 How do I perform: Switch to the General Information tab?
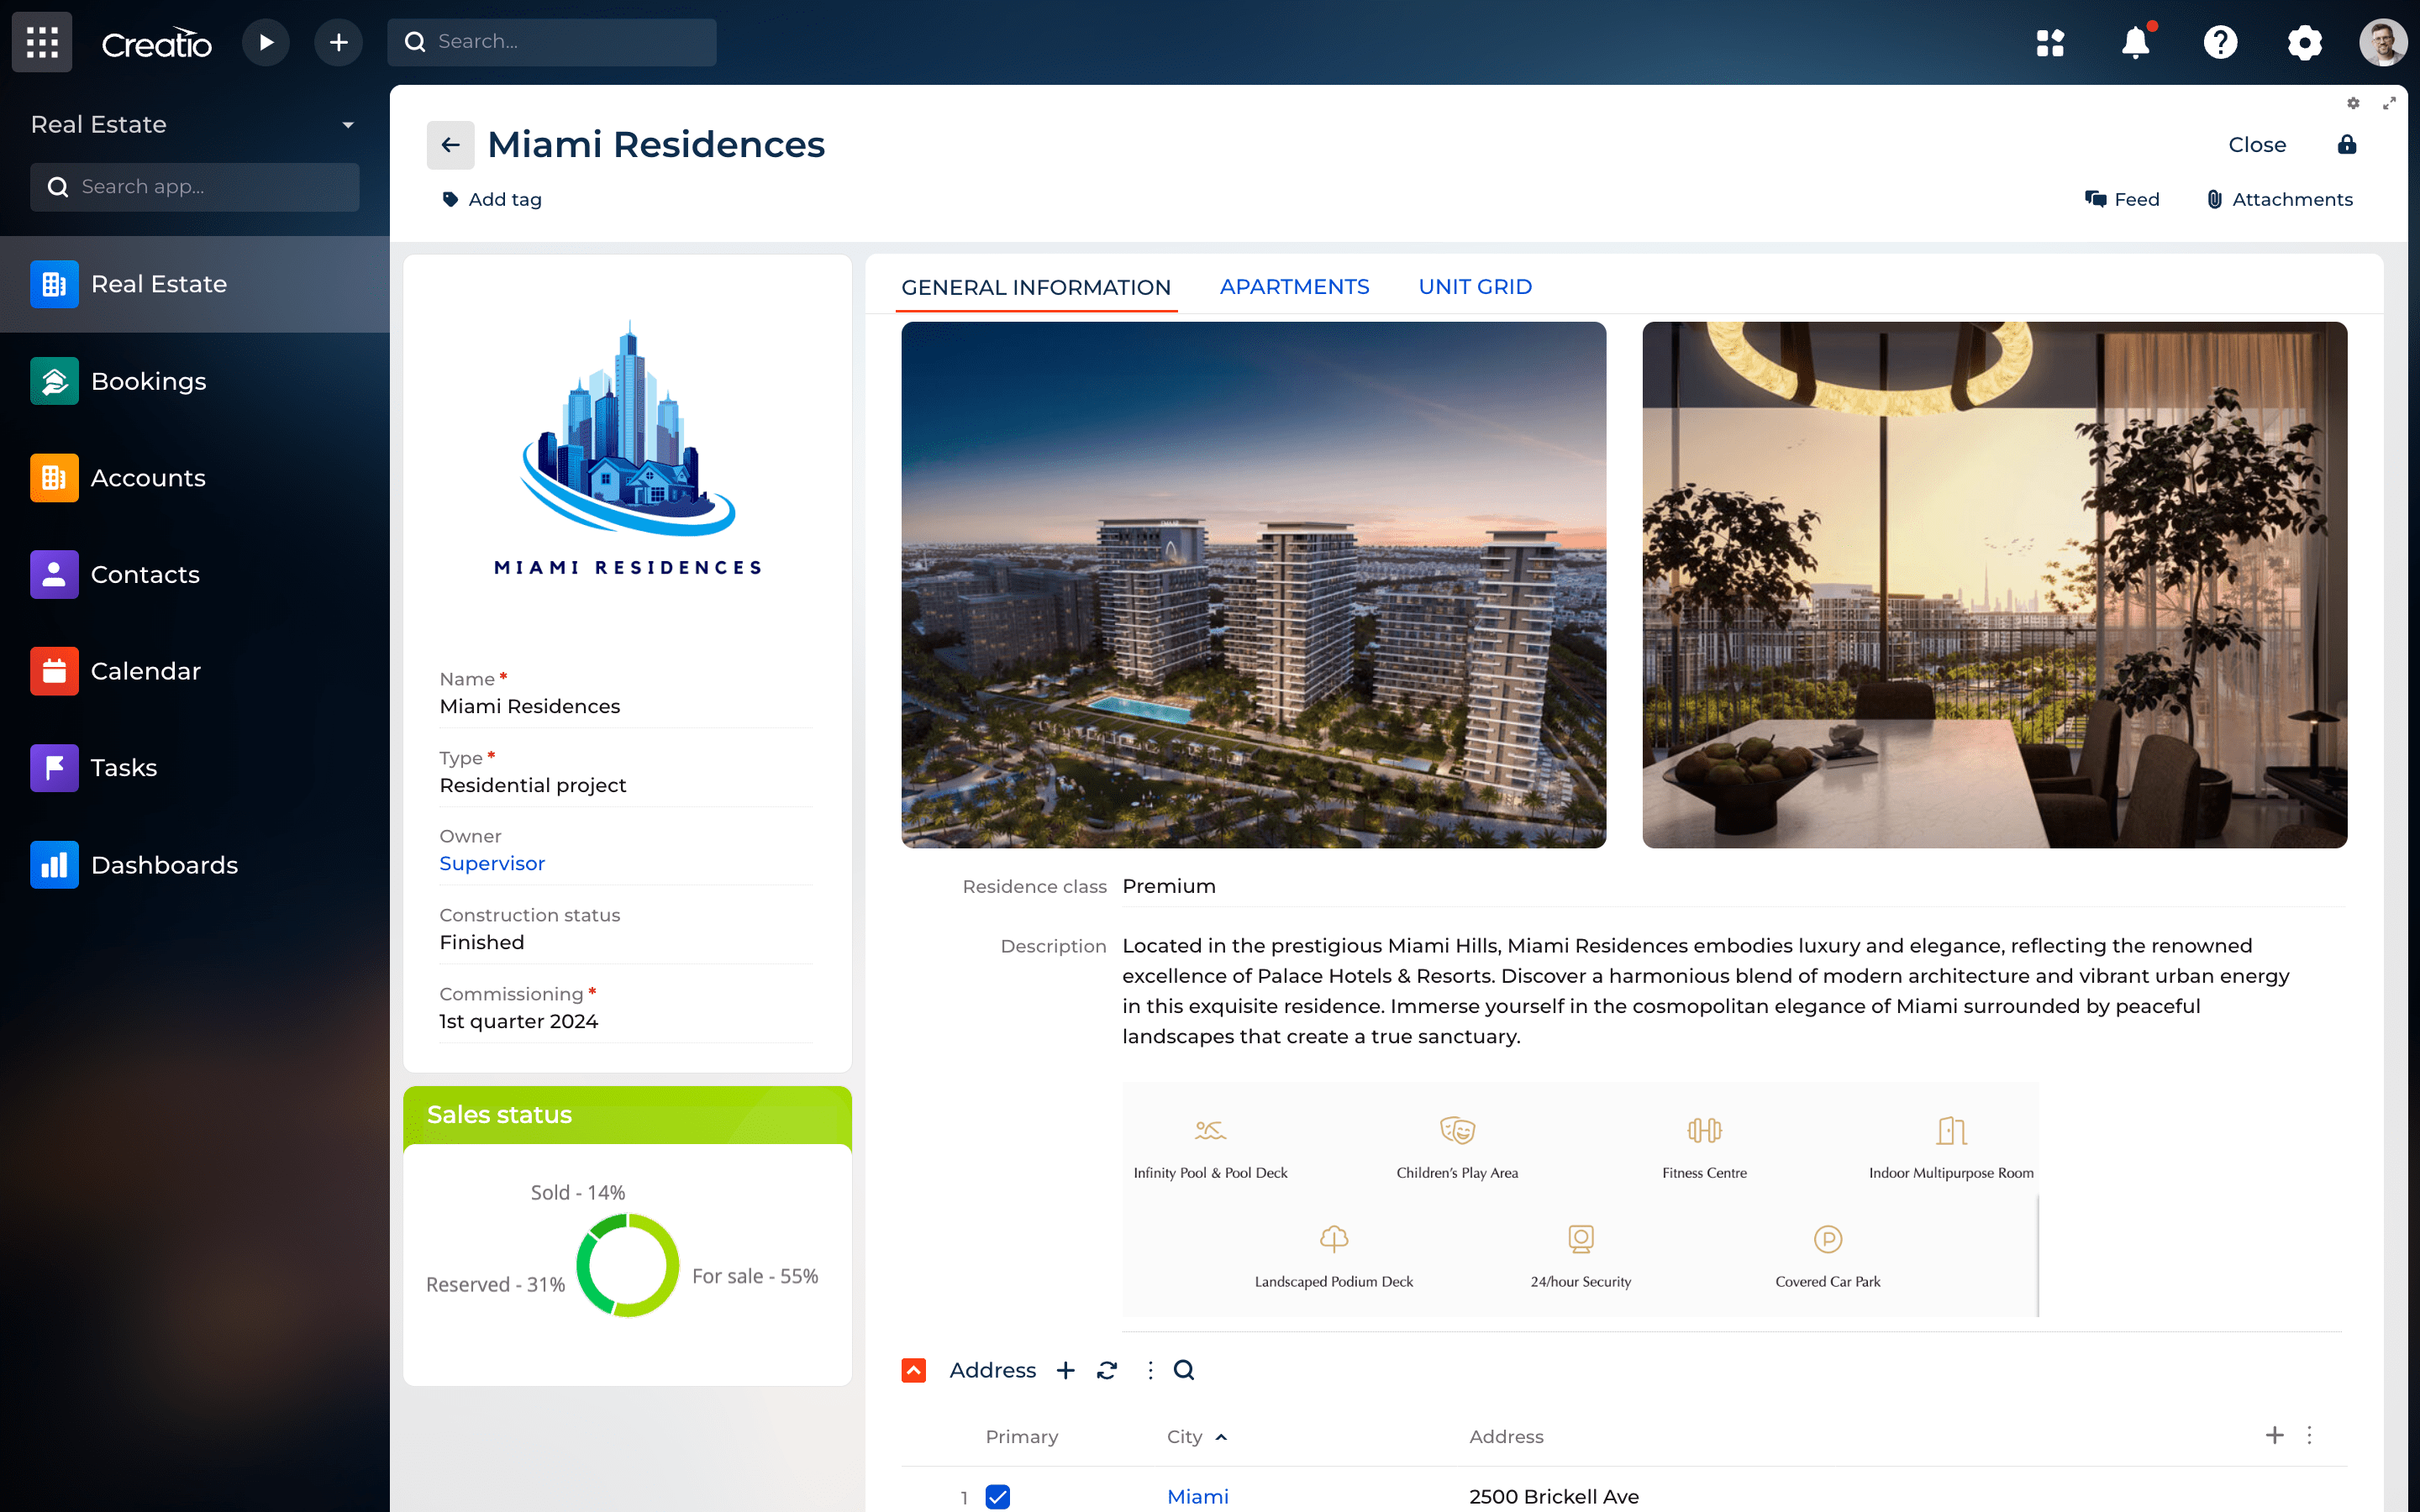1036,287
